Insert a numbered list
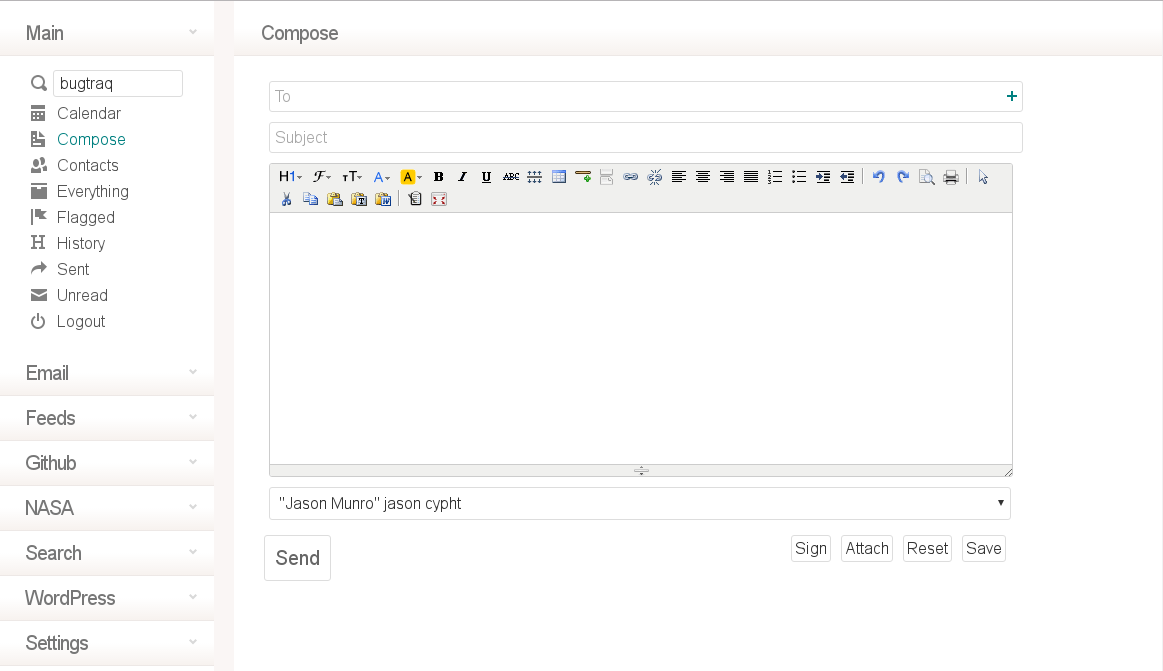The width and height of the screenshot is (1163, 671). [x=775, y=177]
